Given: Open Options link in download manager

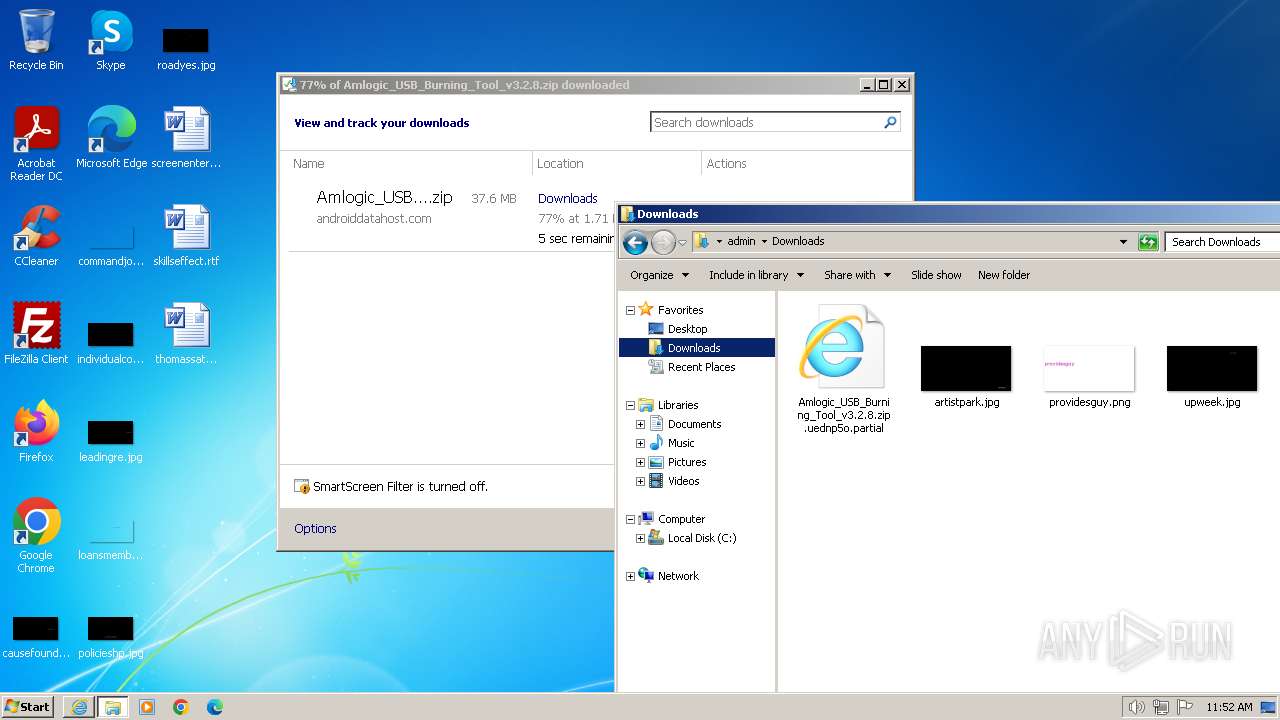Looking at the screenshot, I should click(315, 528).
